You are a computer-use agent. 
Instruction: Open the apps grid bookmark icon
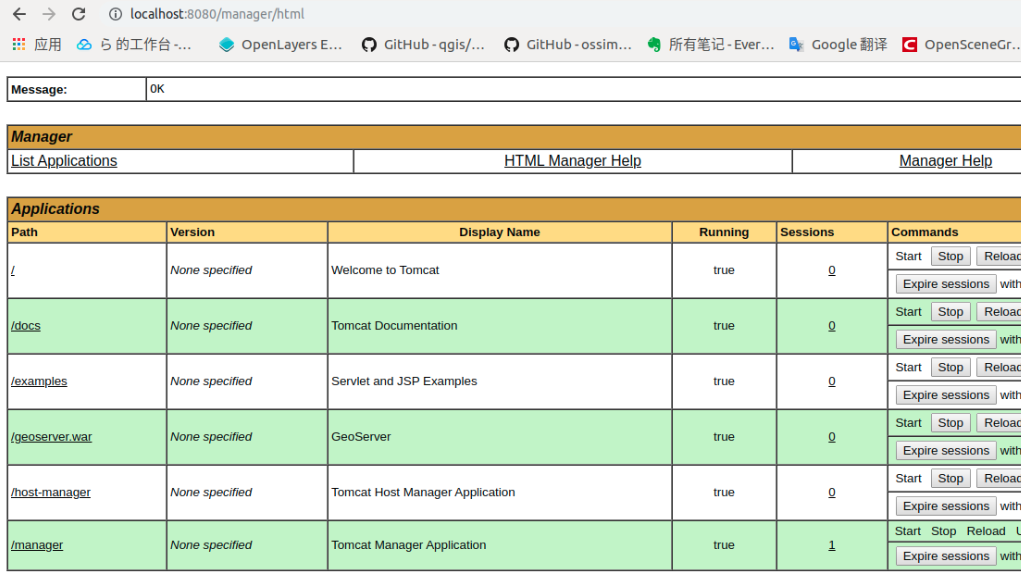pyautogui.click(x=19, y=44)
